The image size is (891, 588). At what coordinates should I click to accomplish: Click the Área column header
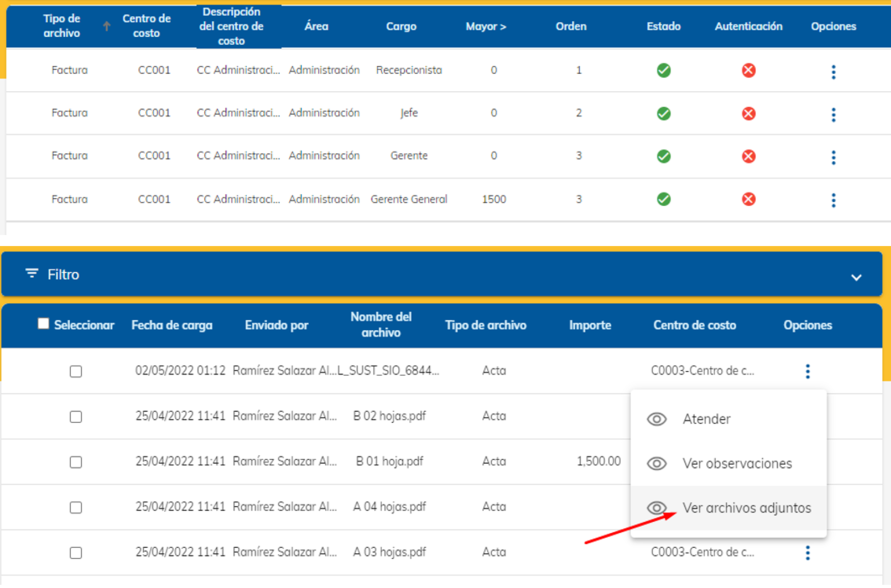point(317,26)
